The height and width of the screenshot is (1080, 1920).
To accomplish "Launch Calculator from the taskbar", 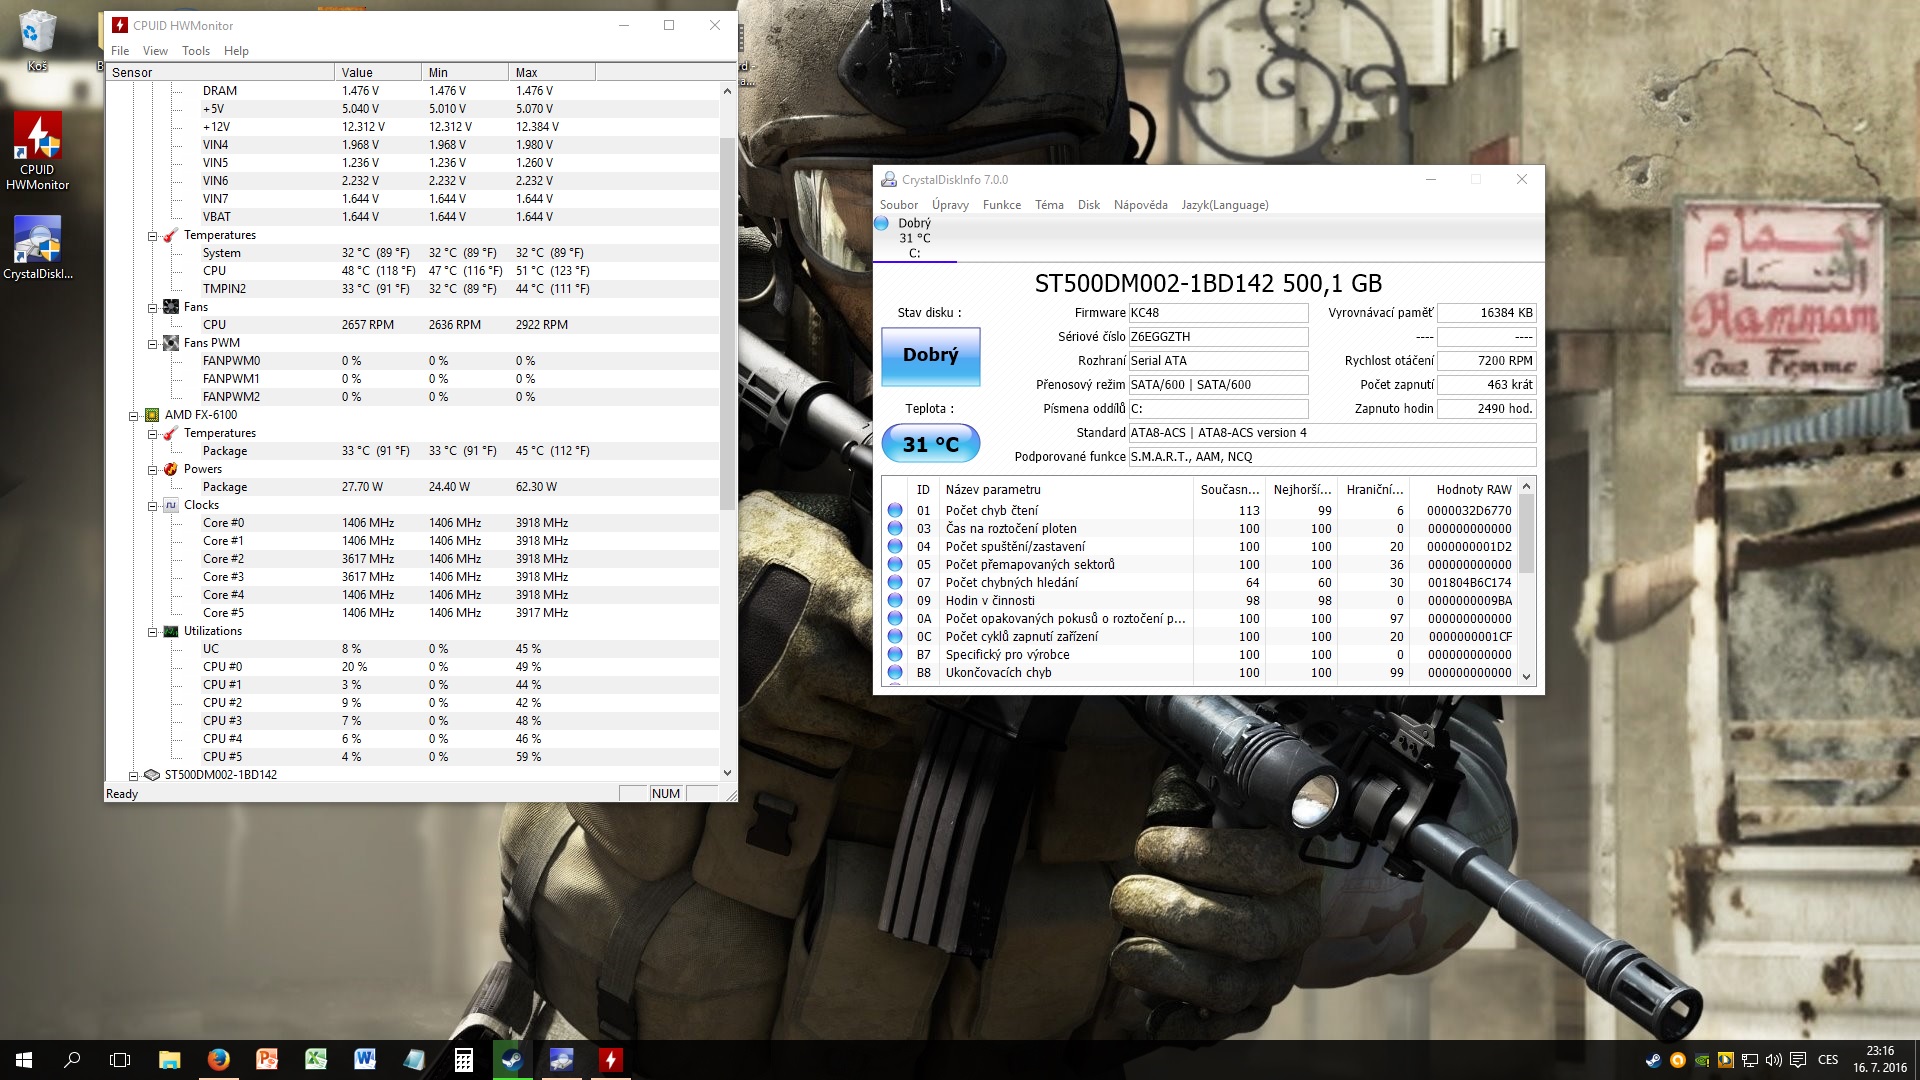I will coord(463,1059).
